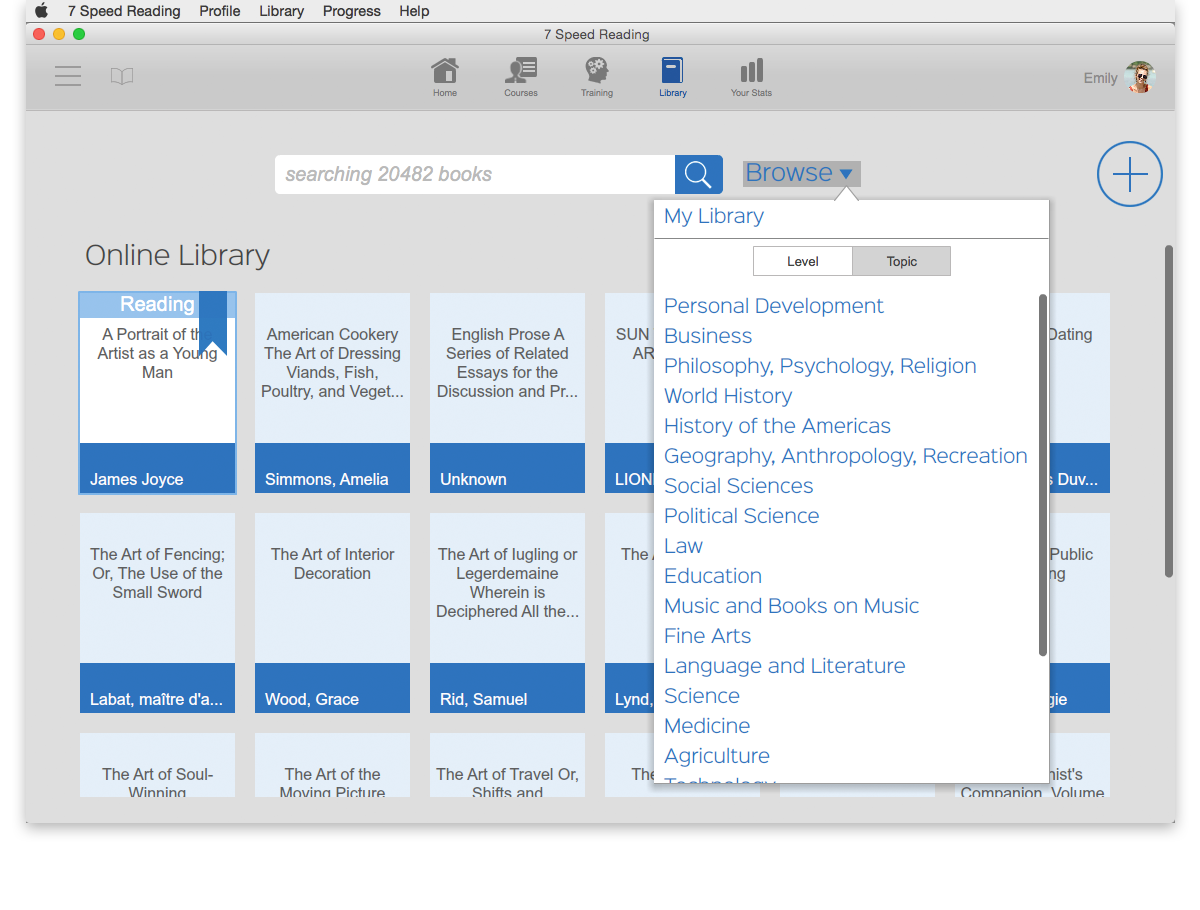
Task: Go to Home in toolbar
Action: (x=445, y=77)
